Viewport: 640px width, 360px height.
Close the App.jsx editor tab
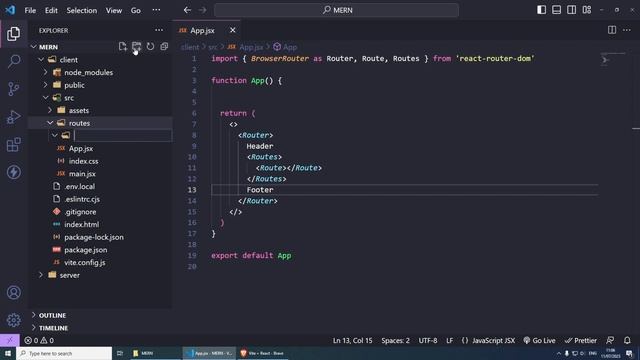coord(233,30)
